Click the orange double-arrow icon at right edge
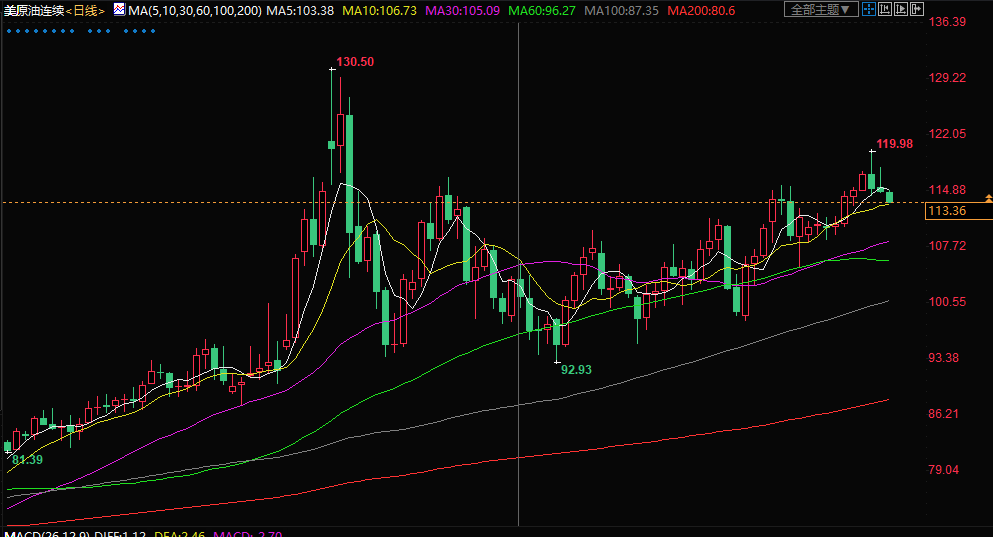The image size is (993, 537). (987, 198)
